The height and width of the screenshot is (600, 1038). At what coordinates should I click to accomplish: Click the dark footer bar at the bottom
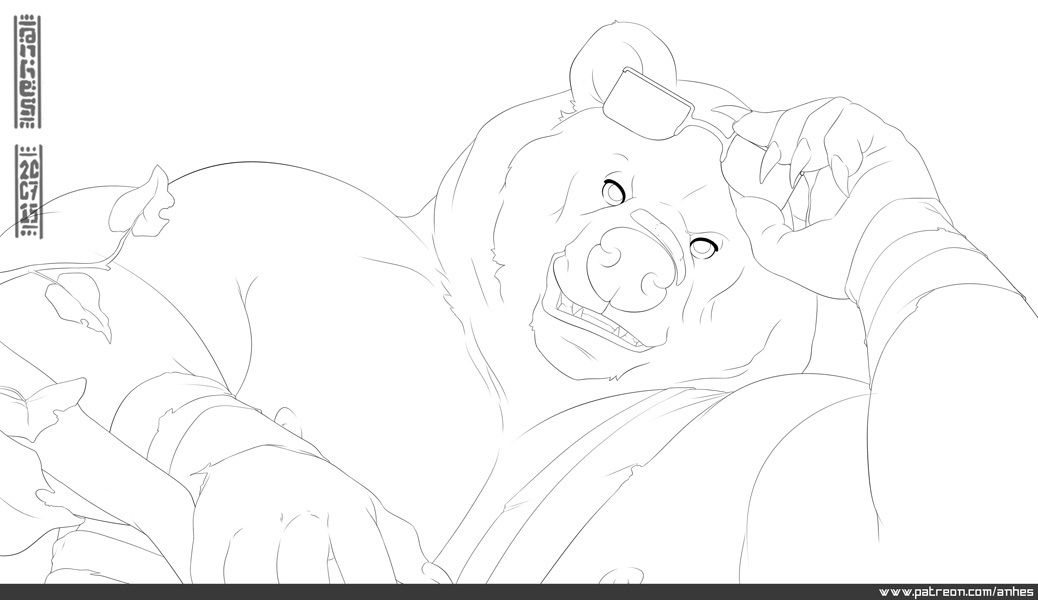coord(519,591)
